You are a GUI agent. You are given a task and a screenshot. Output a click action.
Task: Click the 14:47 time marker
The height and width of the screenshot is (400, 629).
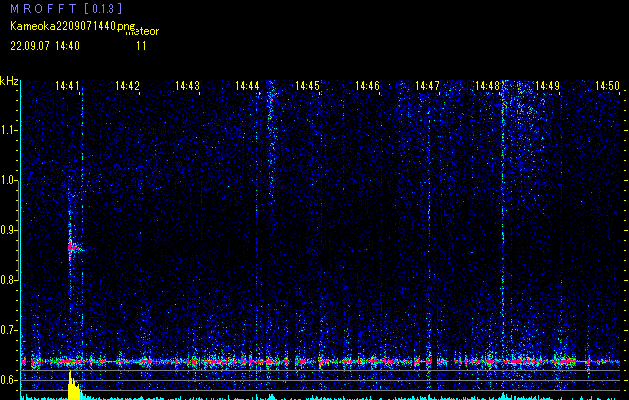[427, 86]
